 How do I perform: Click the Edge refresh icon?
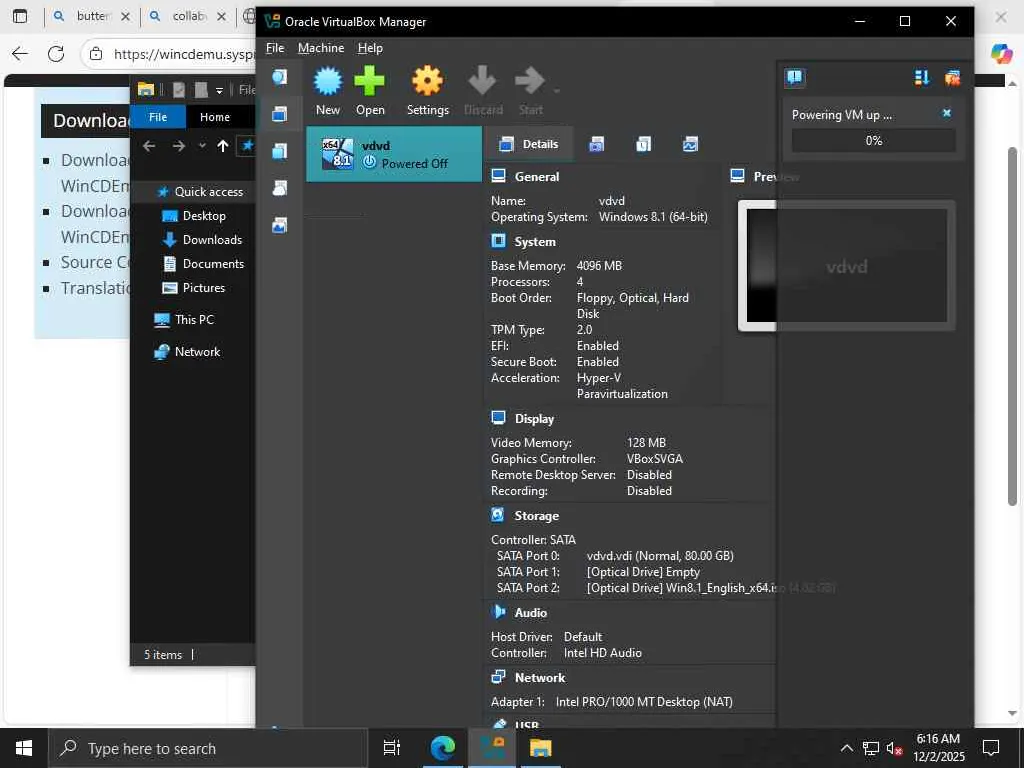(x=56, y=54)
